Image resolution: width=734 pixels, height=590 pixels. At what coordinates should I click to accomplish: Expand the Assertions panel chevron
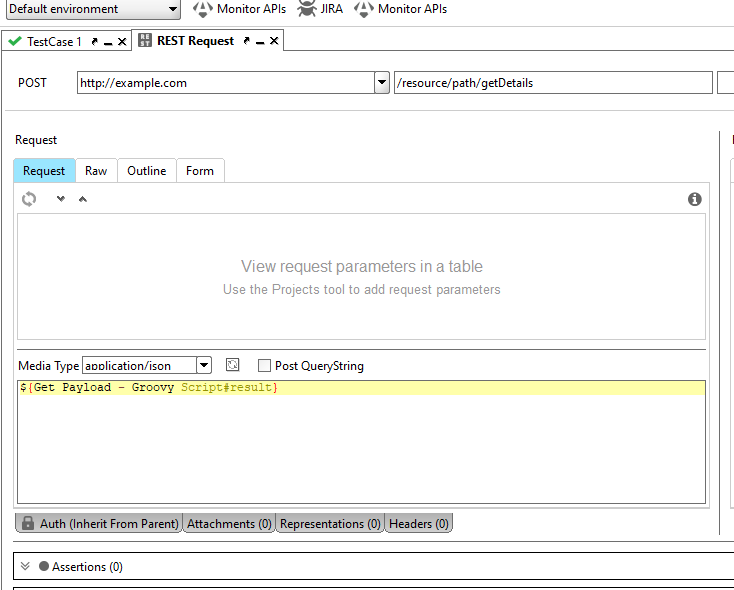click(25, 567)
